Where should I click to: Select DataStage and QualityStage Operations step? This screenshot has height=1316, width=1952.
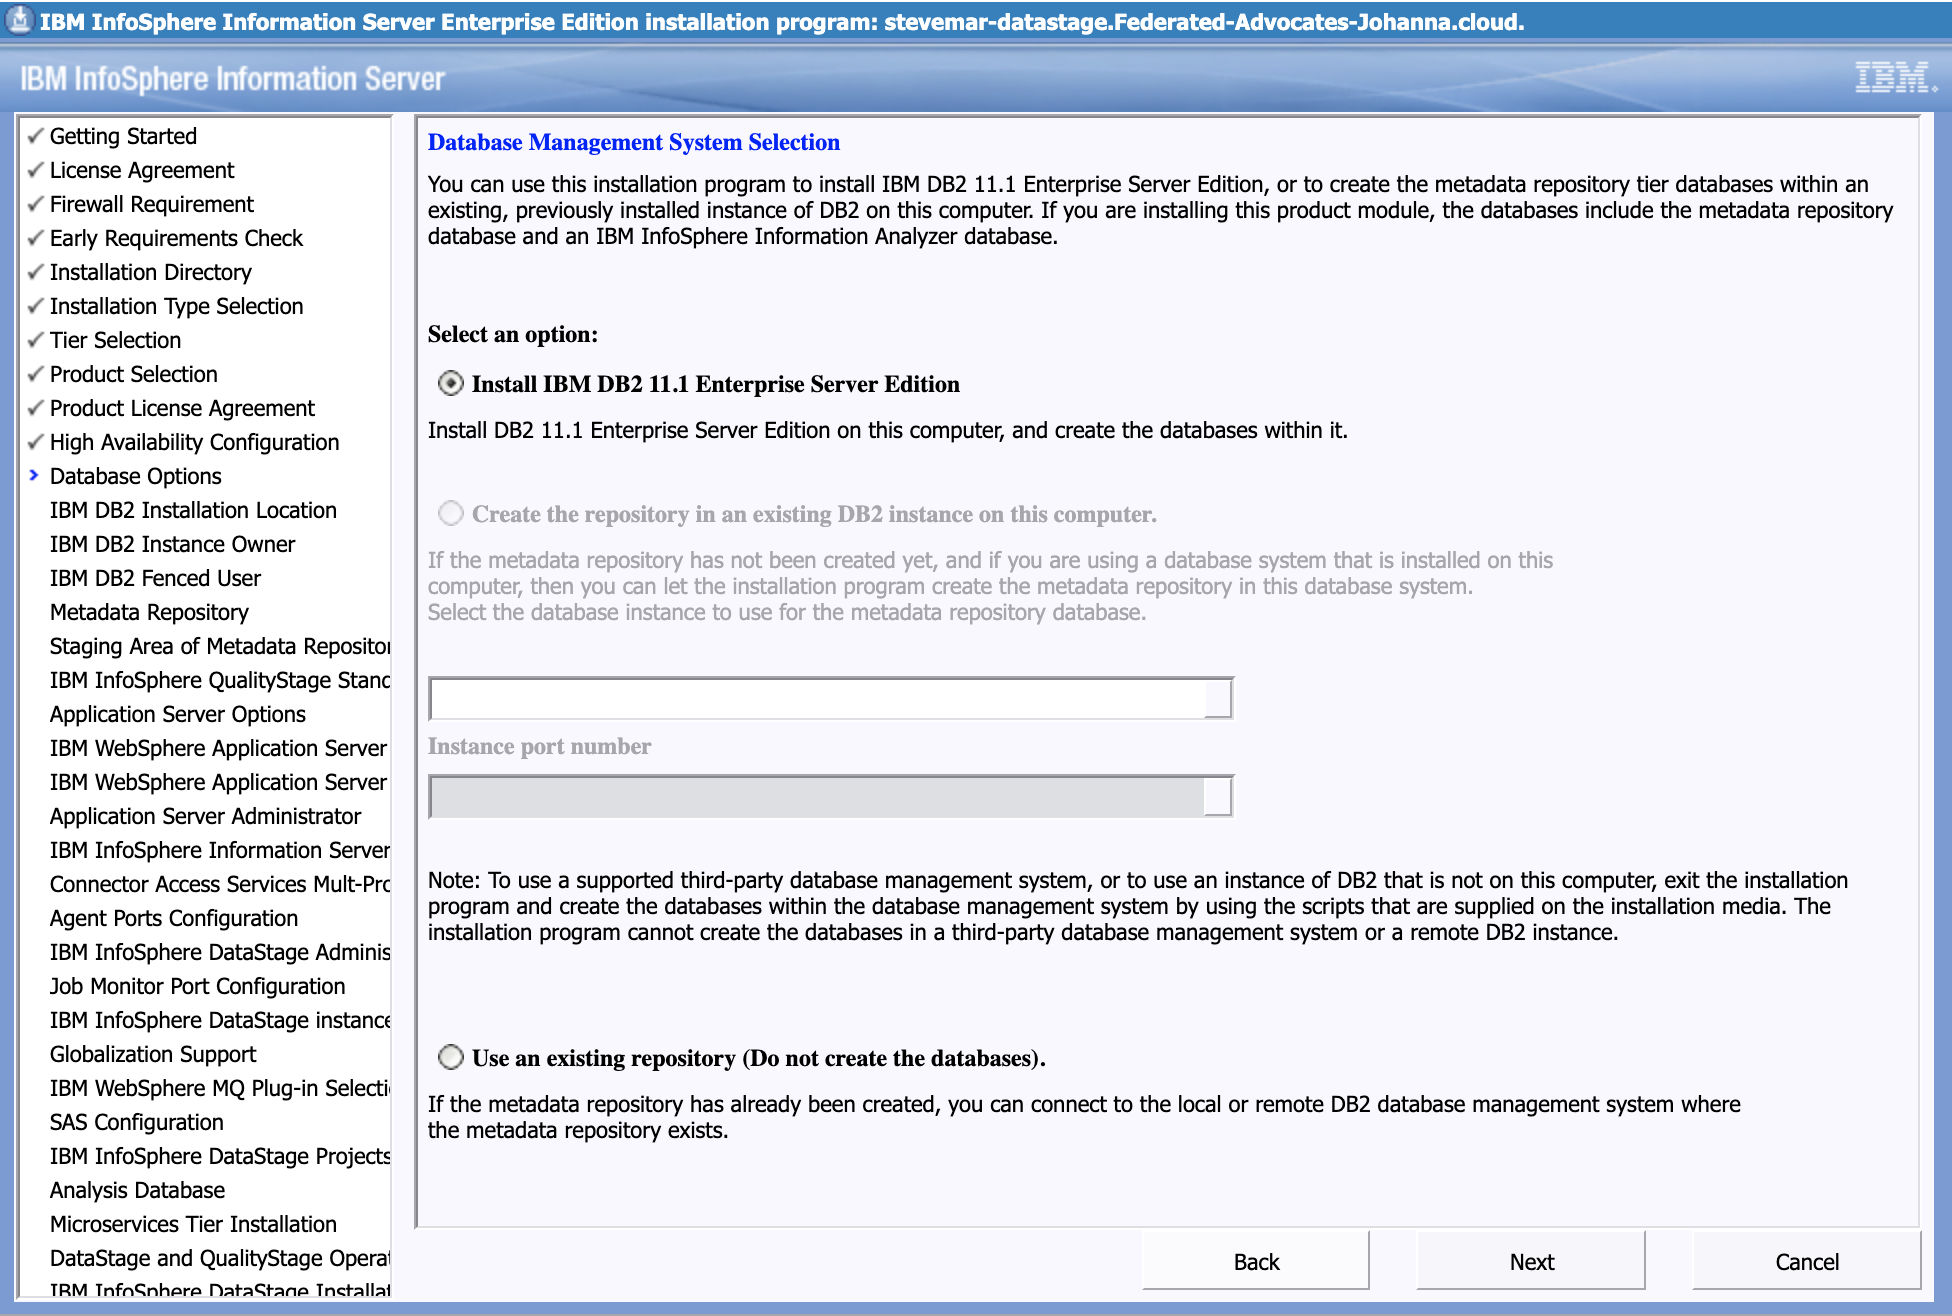220,1258
